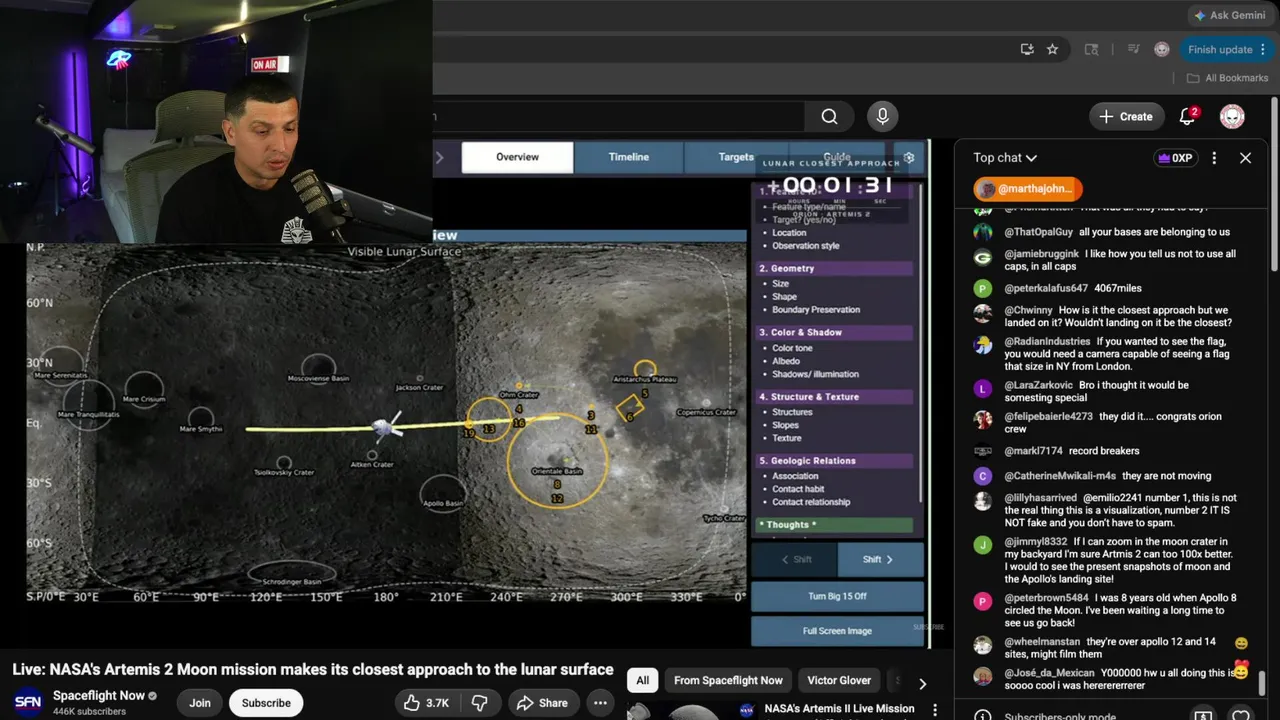Open the media controls icon in Chrome toolbar
The height and width of the screenshot is (720, 1280).
(1134, 49)
